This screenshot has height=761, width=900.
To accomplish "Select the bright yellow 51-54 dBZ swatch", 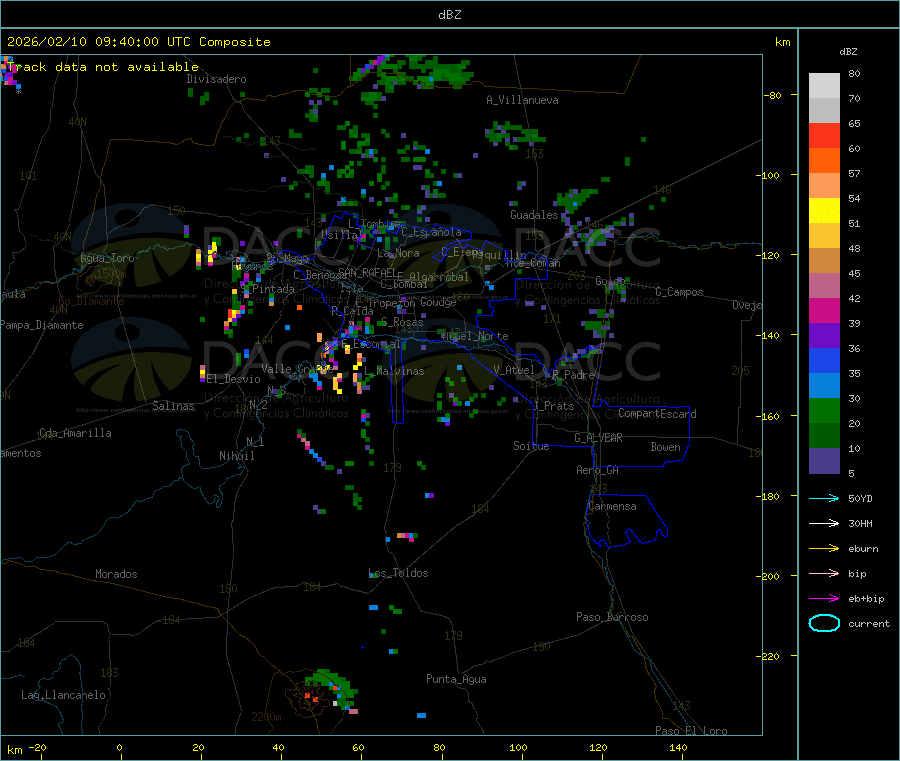I will pos(824,210).
